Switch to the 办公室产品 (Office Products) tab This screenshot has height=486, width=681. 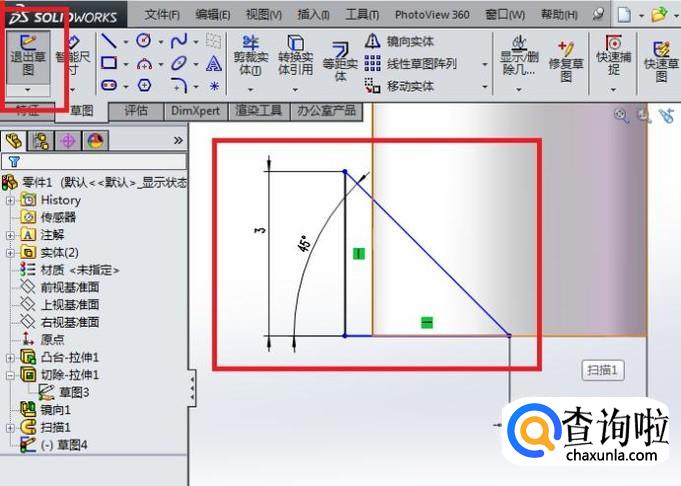327,111
